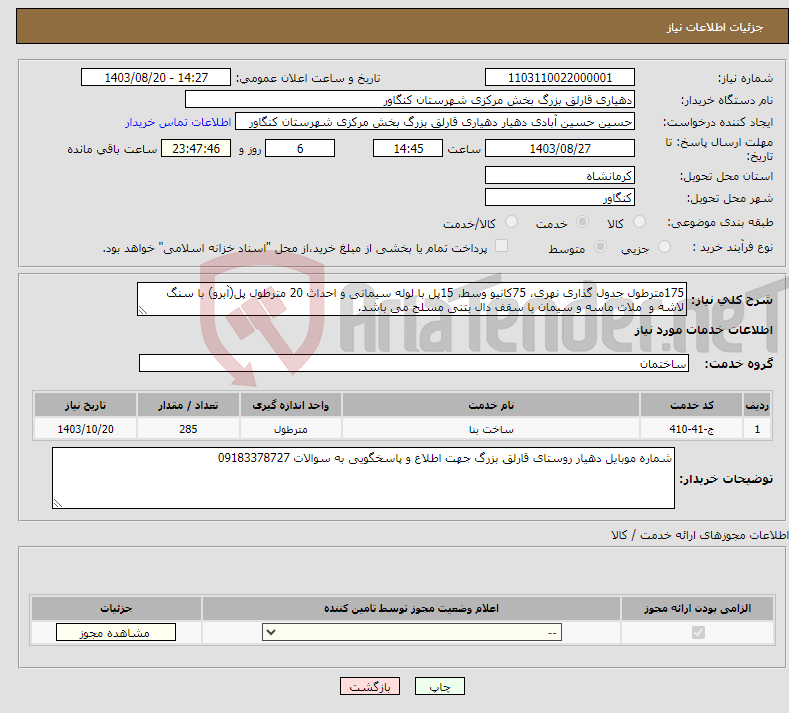Click the مترطول unit cell

(291, 429)
